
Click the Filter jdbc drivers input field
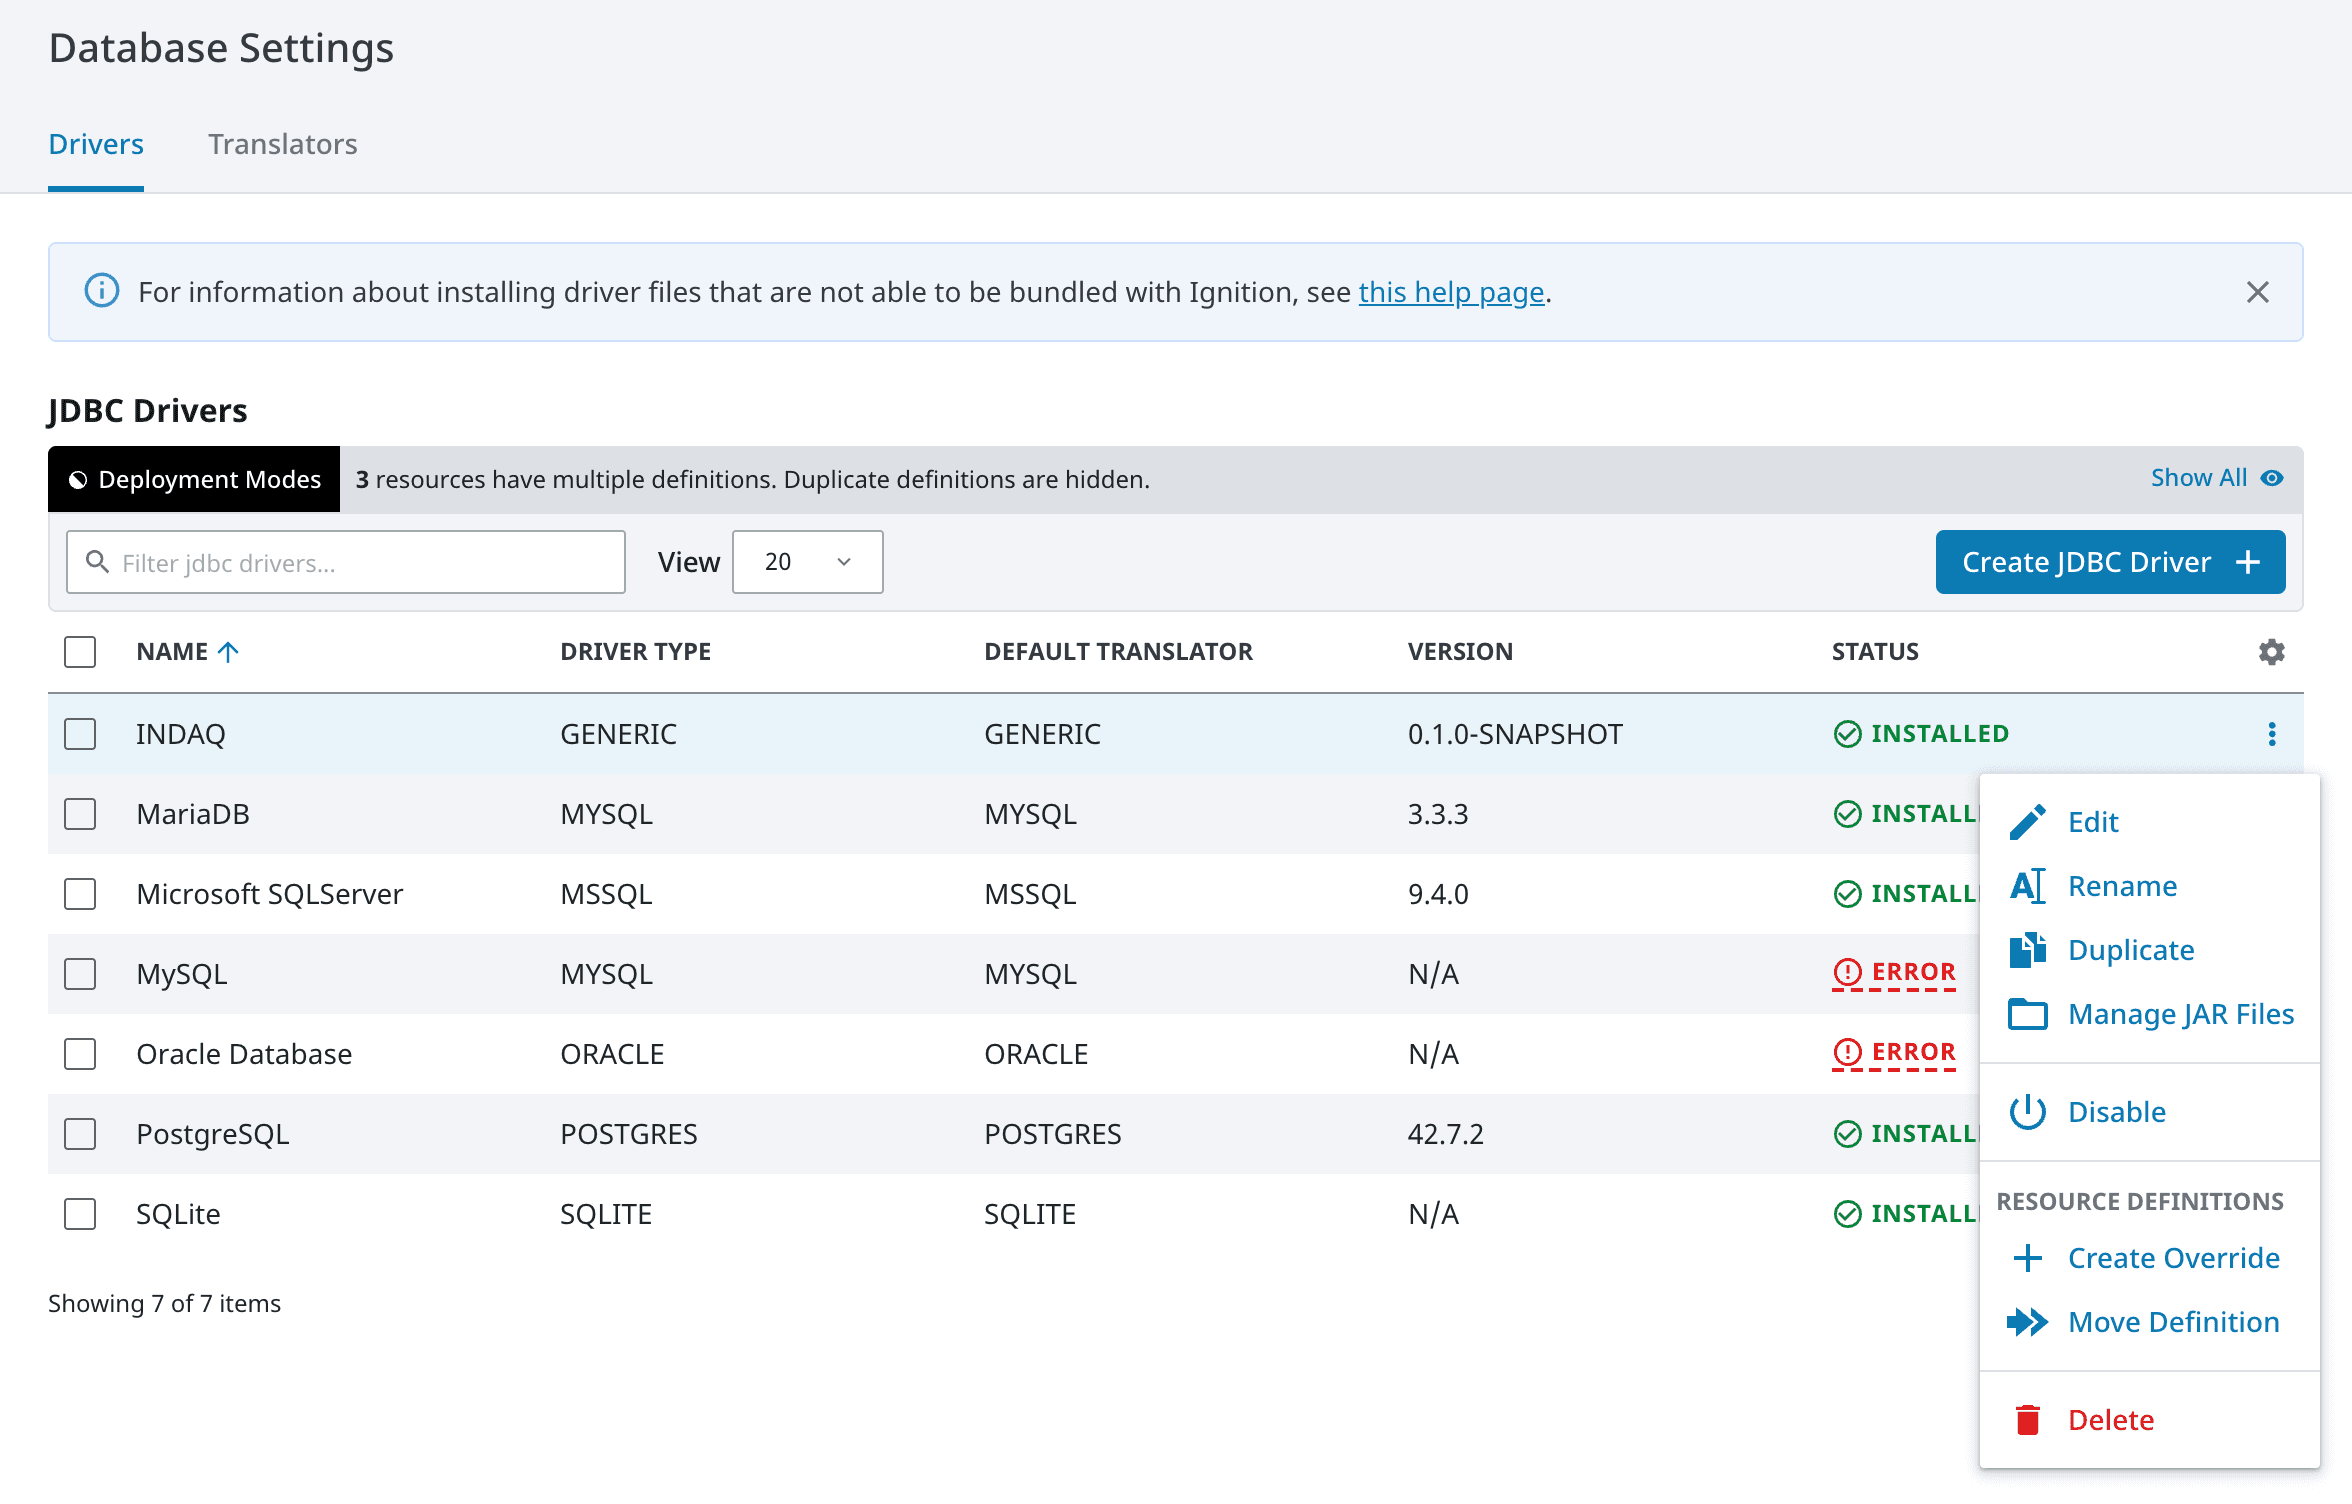coord(346,562)
